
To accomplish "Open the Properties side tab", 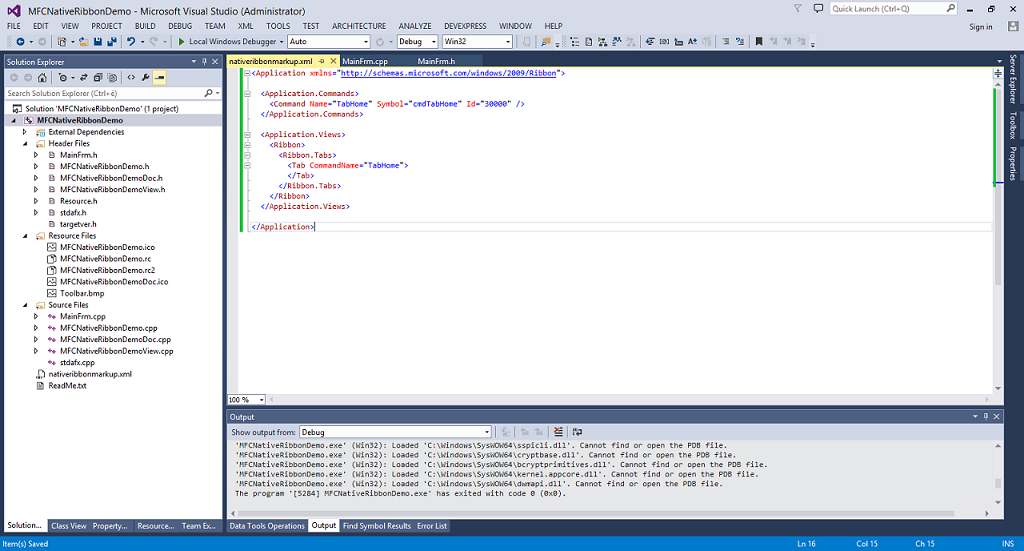I will pyautogui.click(x=1013, y=163).
